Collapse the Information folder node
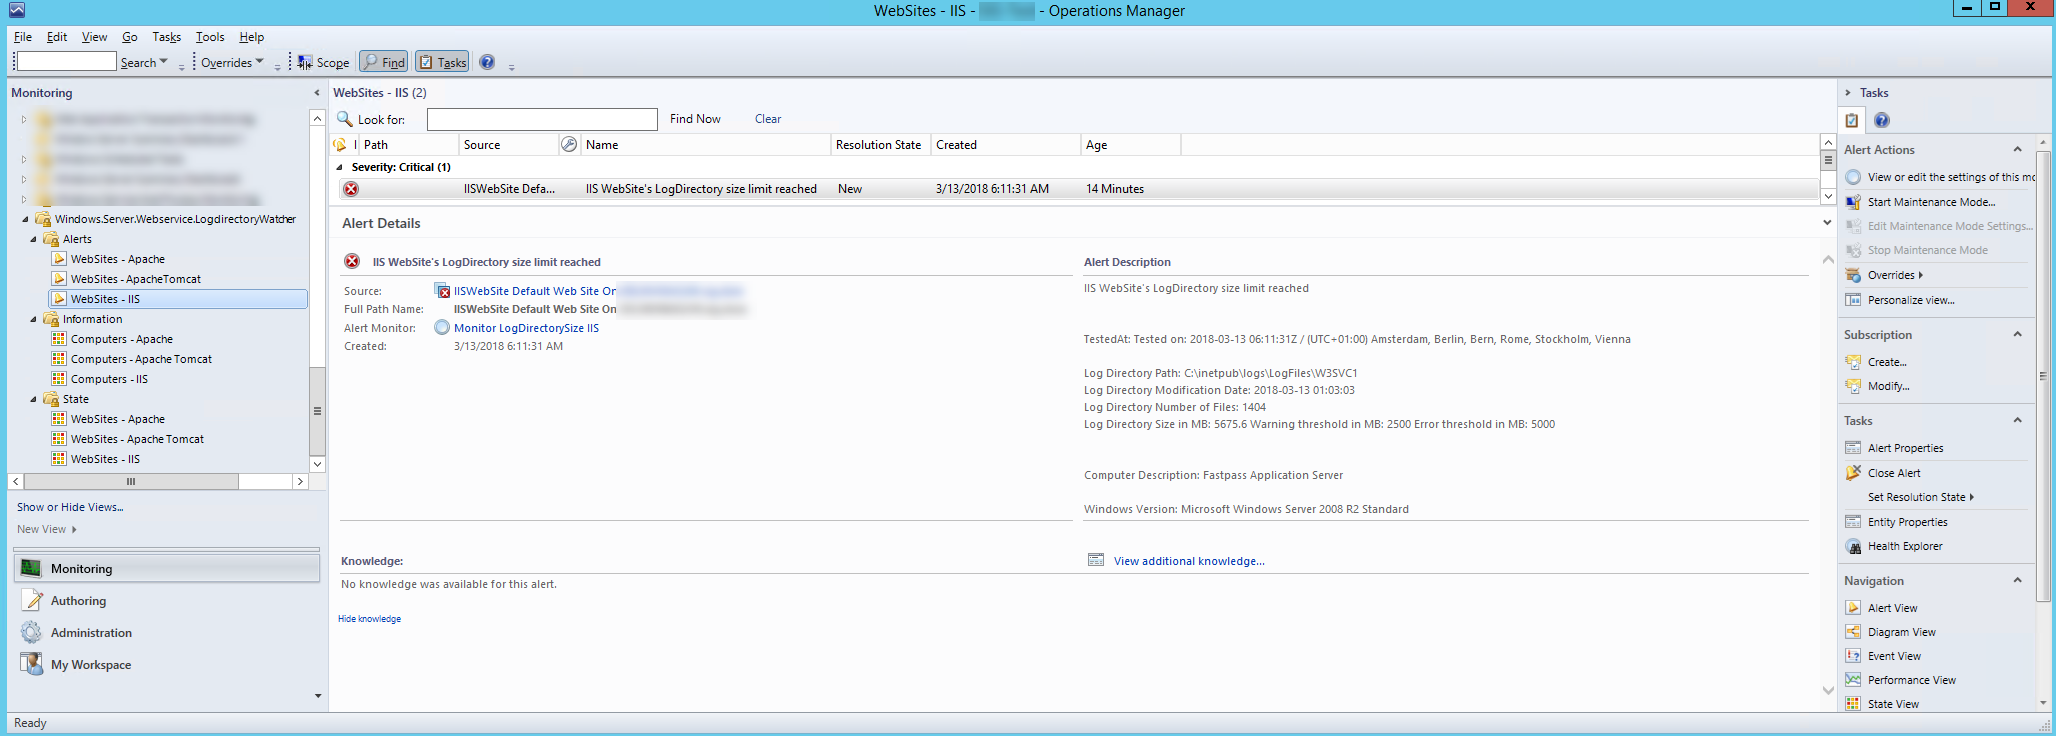This screenshot has width=2056, height=736. click(33, 319)
